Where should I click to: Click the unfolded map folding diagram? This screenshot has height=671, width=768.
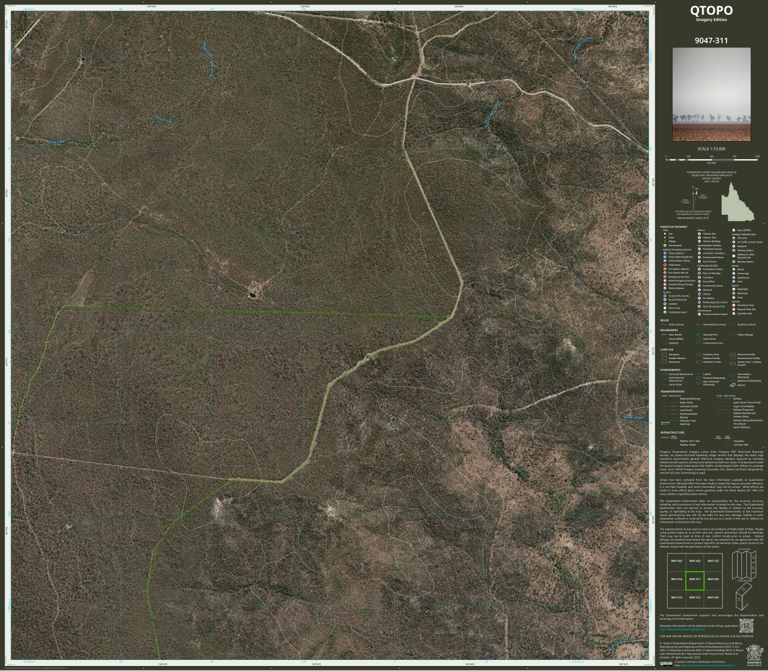(744, 565)
